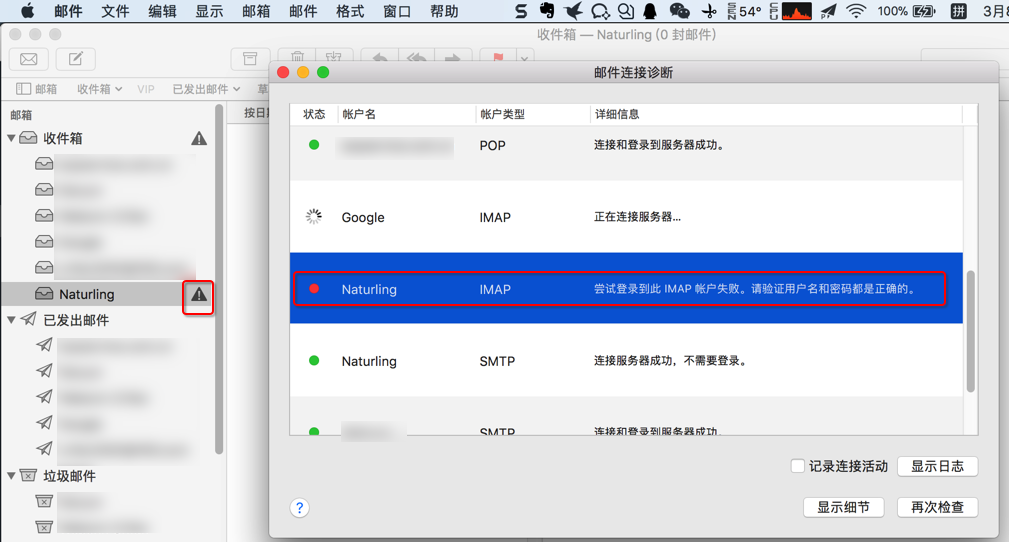Image resolution: width=1009 pixels, height=542 pixels.
Task: Click the mailbox sidebar vertical scrollbar
Action: (219, 280)
